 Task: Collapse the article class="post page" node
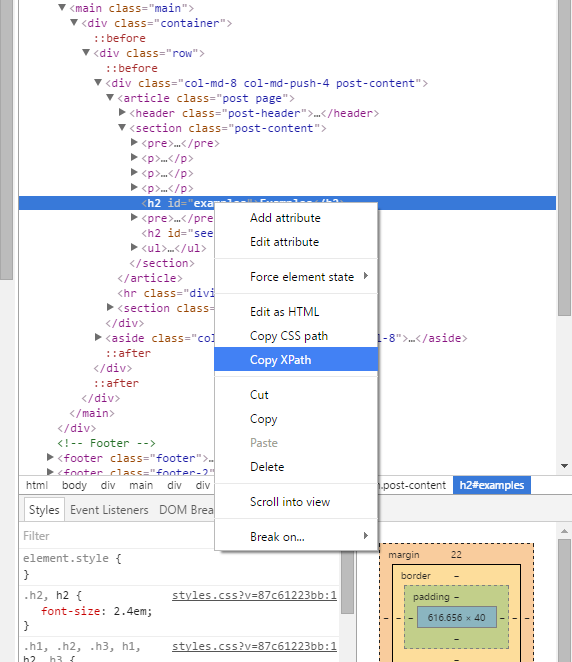pyautogui.click(x=110, y=98)
